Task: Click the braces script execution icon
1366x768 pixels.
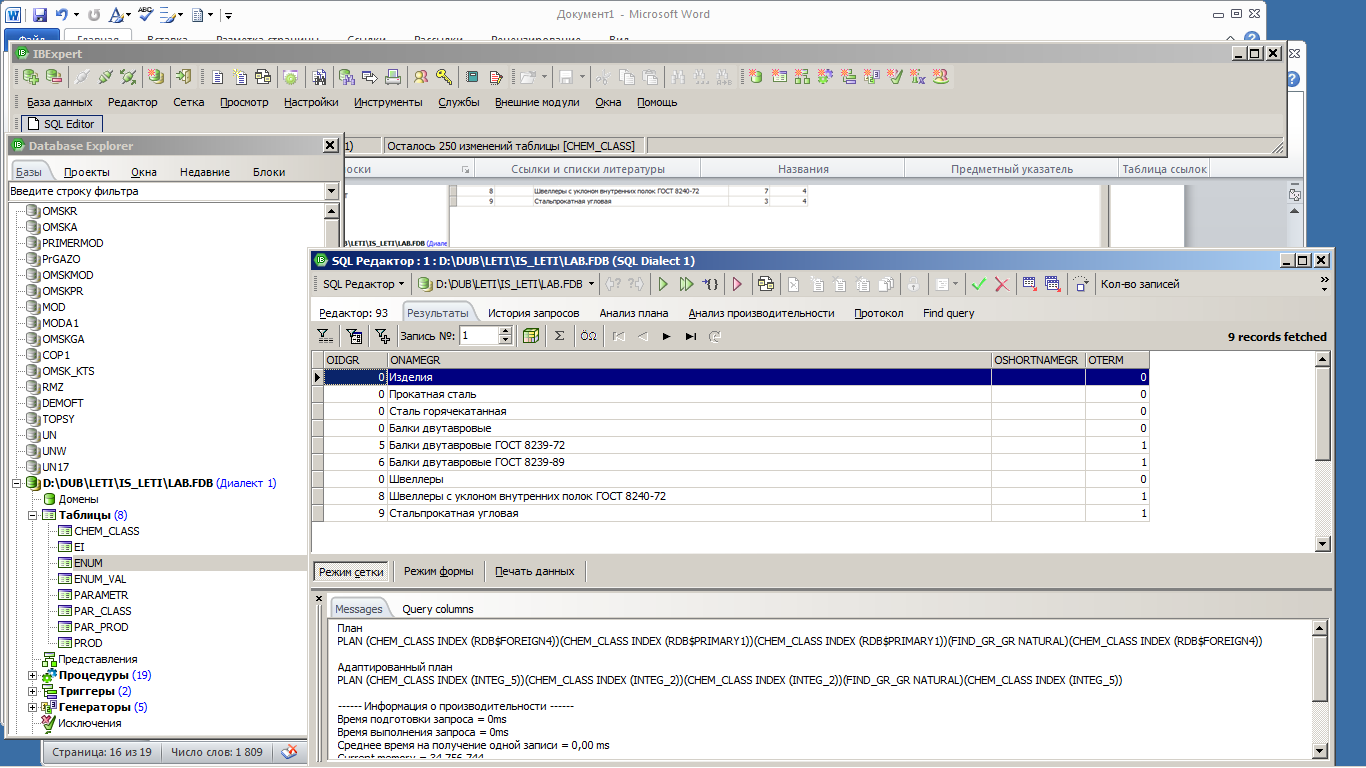Action: click(710, 284)
